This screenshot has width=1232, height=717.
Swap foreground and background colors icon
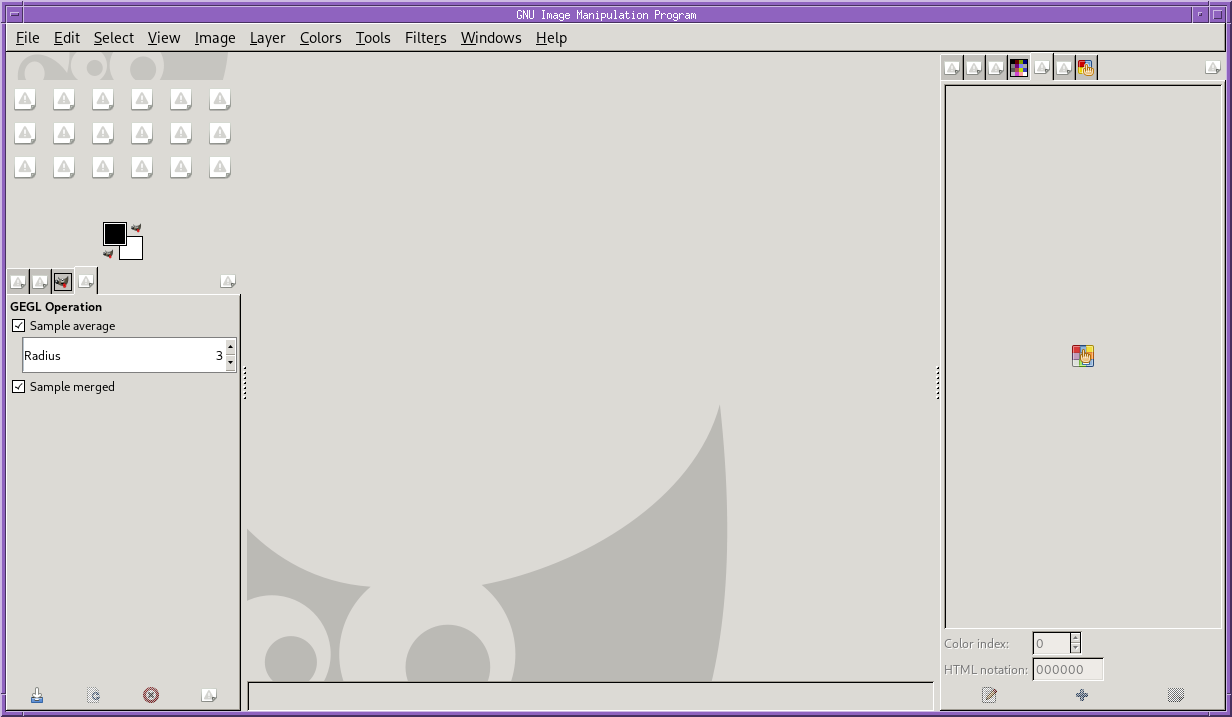(x=136, y=228)
